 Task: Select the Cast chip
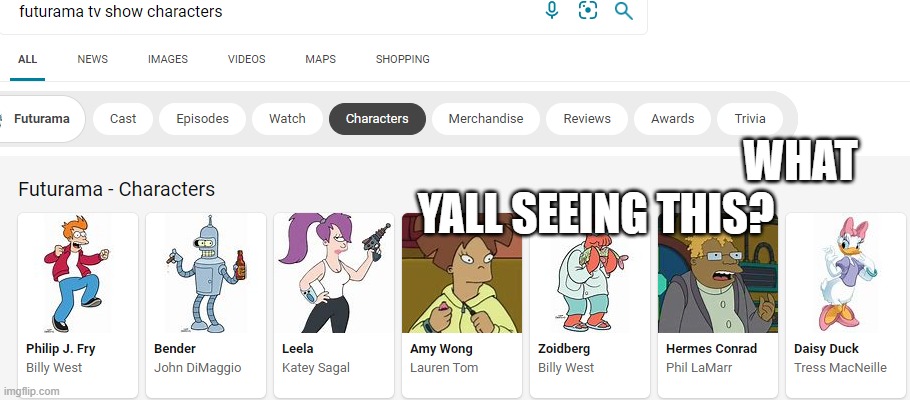(123, 119)
